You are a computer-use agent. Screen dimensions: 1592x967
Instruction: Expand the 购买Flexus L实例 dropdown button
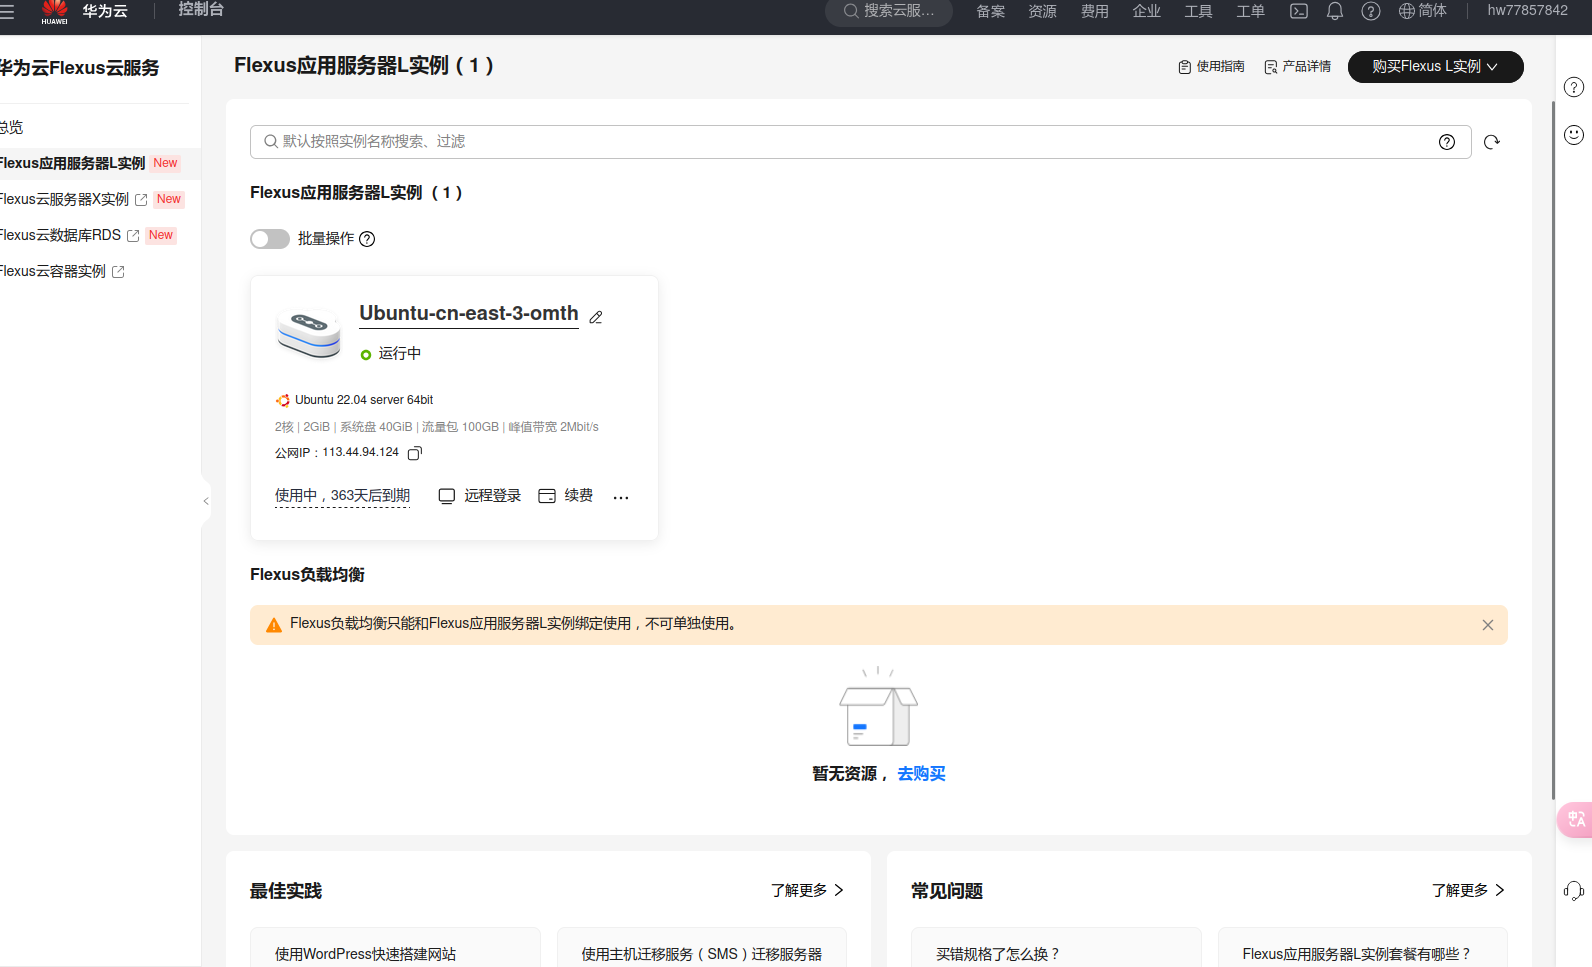point(1435,67)
